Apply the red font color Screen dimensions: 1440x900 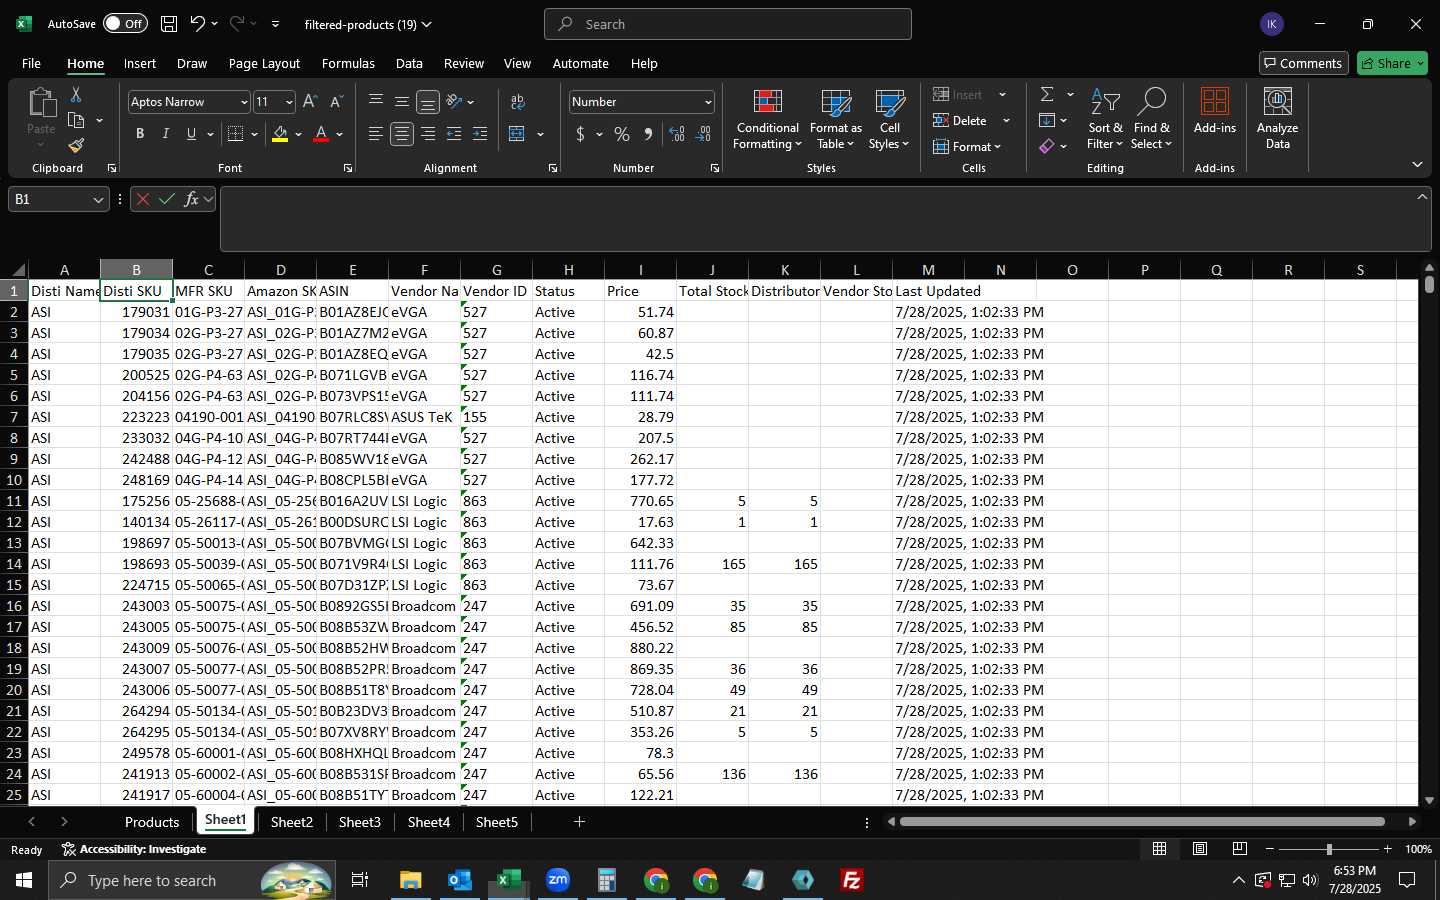(x=321, y=134)
